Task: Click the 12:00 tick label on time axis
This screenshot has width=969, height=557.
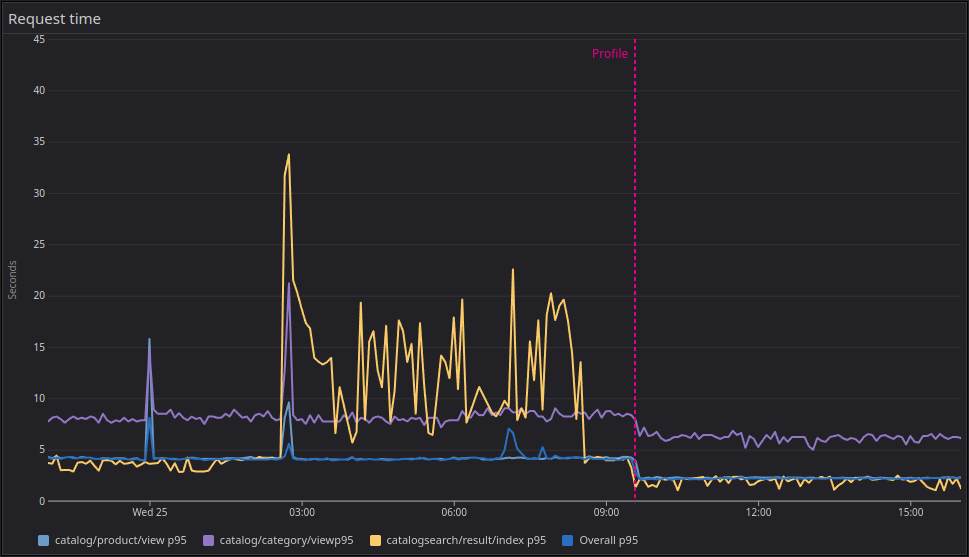Action: pos(758,512)
